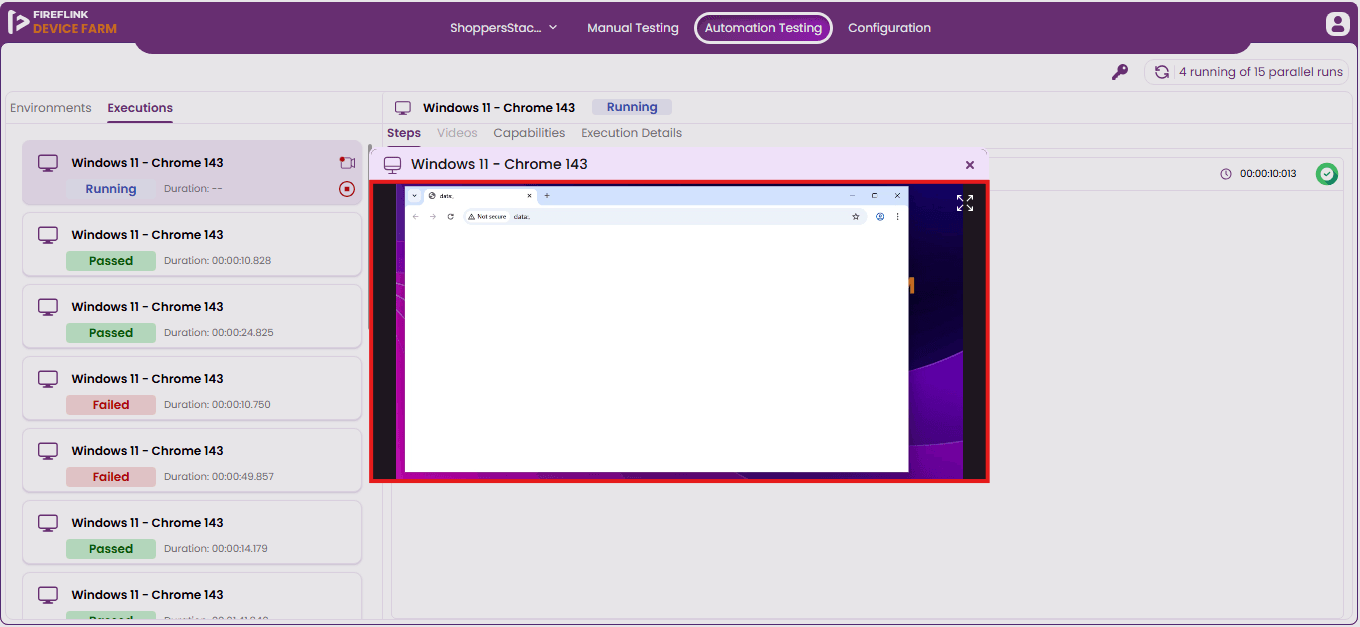
Task: Click the back arrow in remote Chrome
Action: tap(416, 216)
